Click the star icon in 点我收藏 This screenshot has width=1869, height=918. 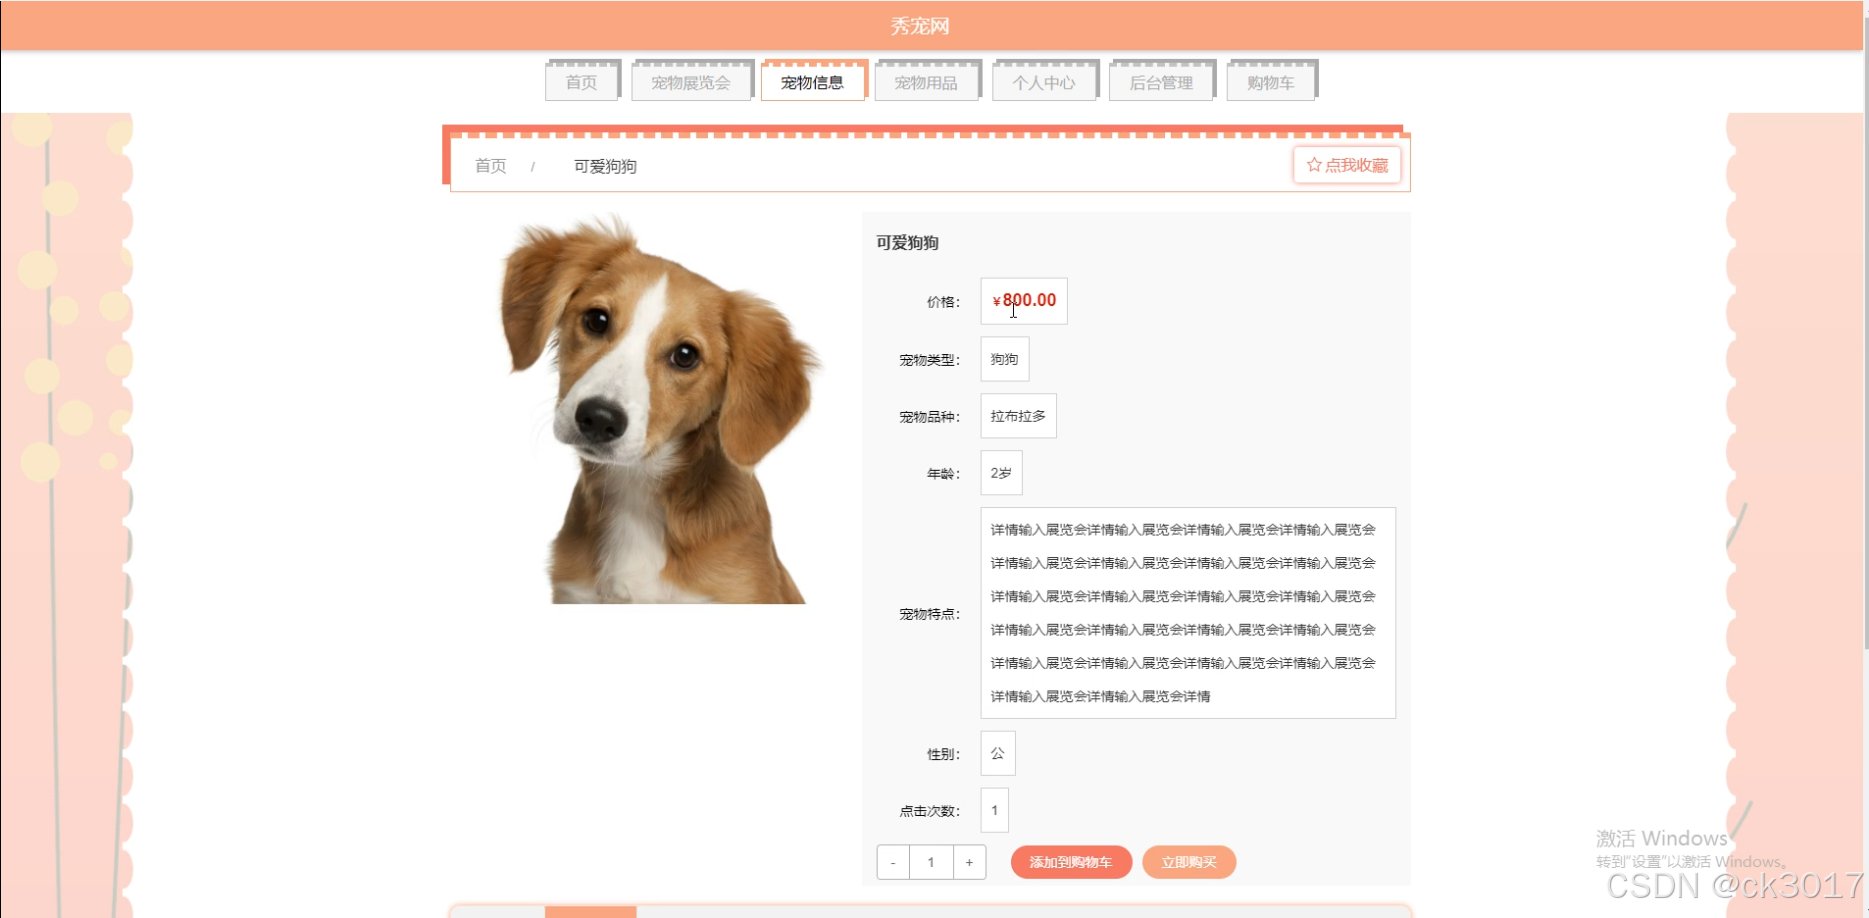tap(1314, 165)
